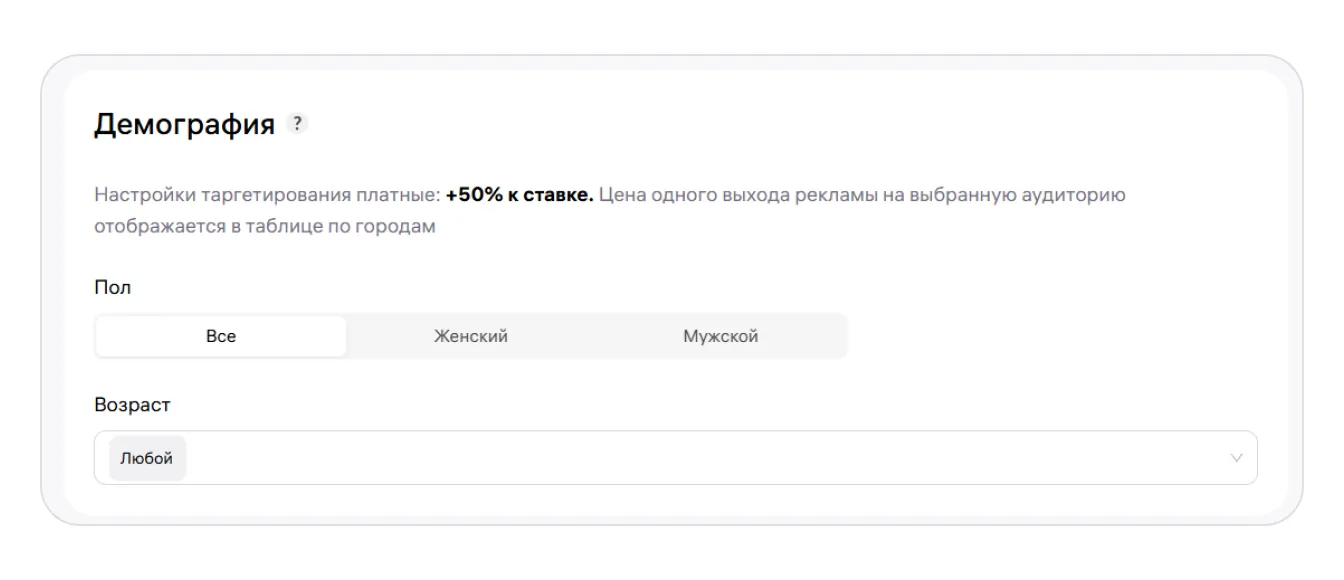Click the Демография section heading
1344x580 pixels.
184,125
